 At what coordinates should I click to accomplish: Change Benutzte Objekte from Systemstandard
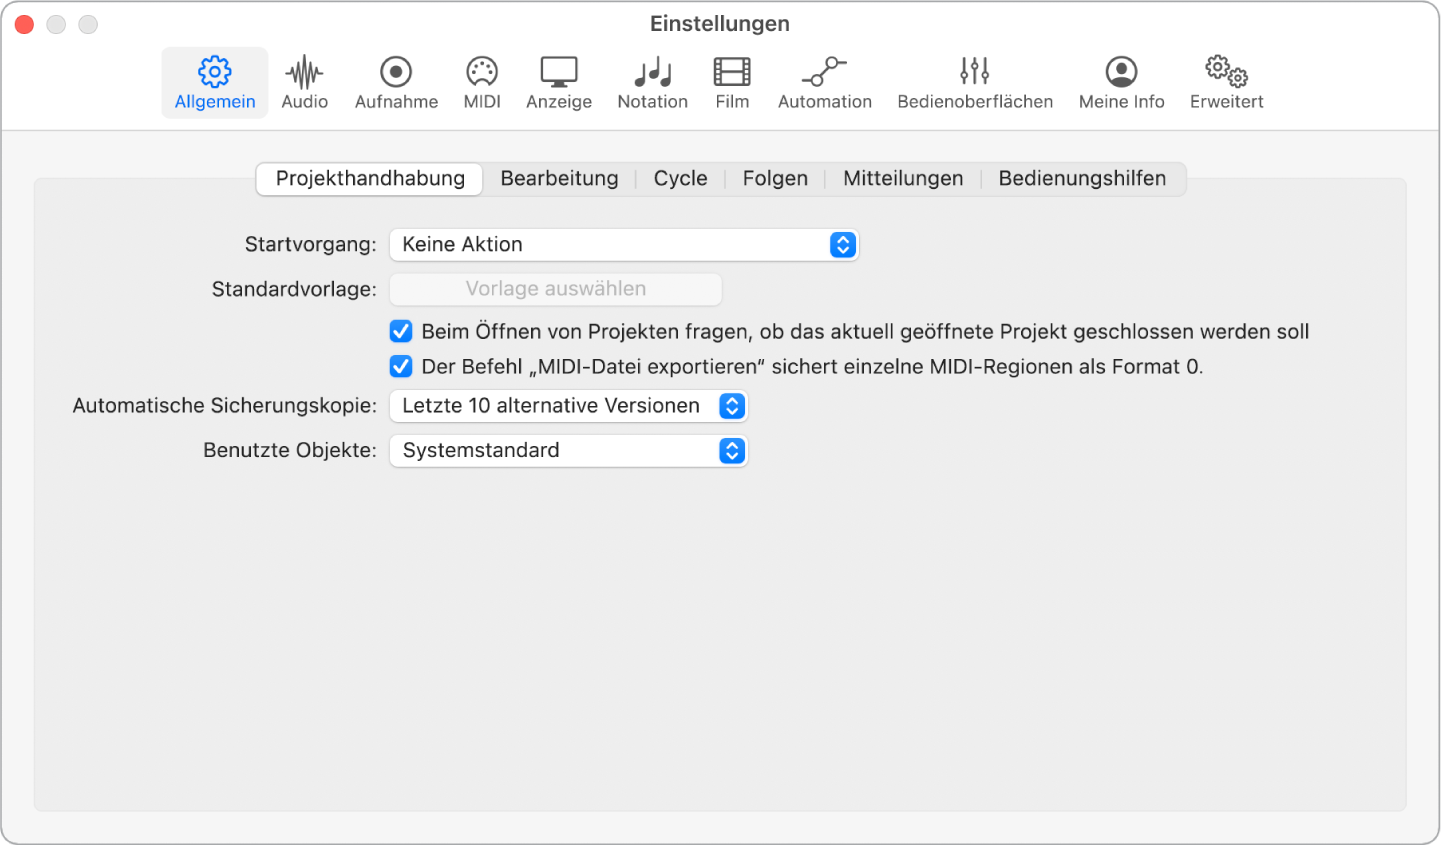click(x=568, y=450)
